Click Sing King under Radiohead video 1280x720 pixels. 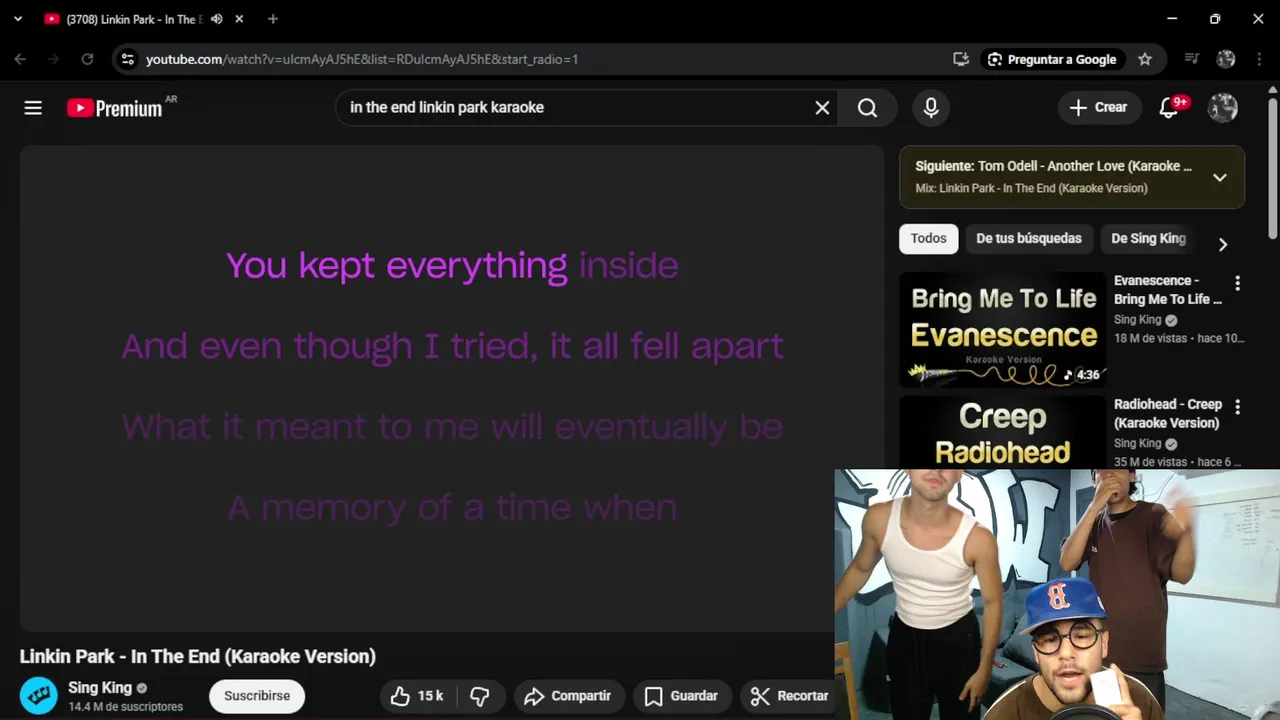1138,444
